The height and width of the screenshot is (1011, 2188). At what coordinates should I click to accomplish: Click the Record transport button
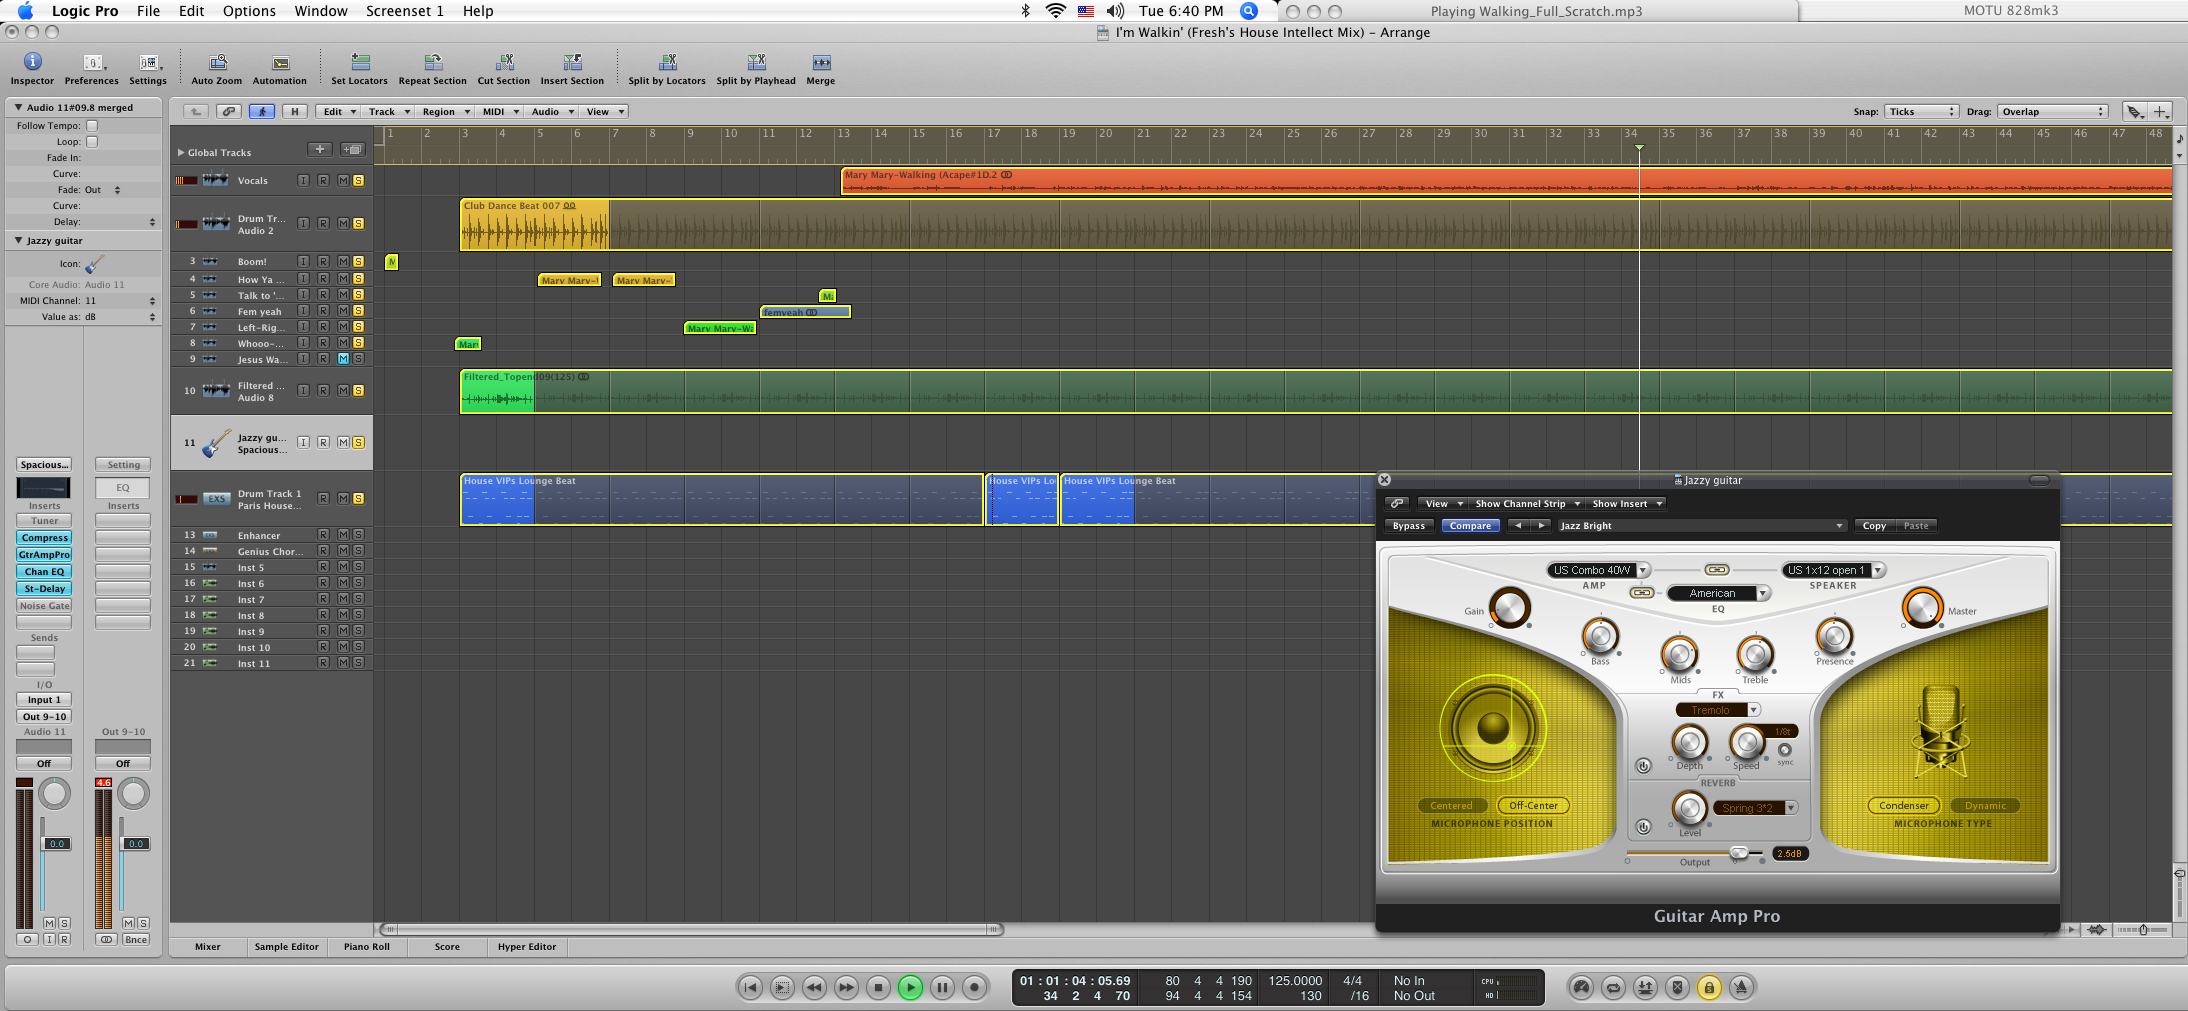tap(974, 988)
